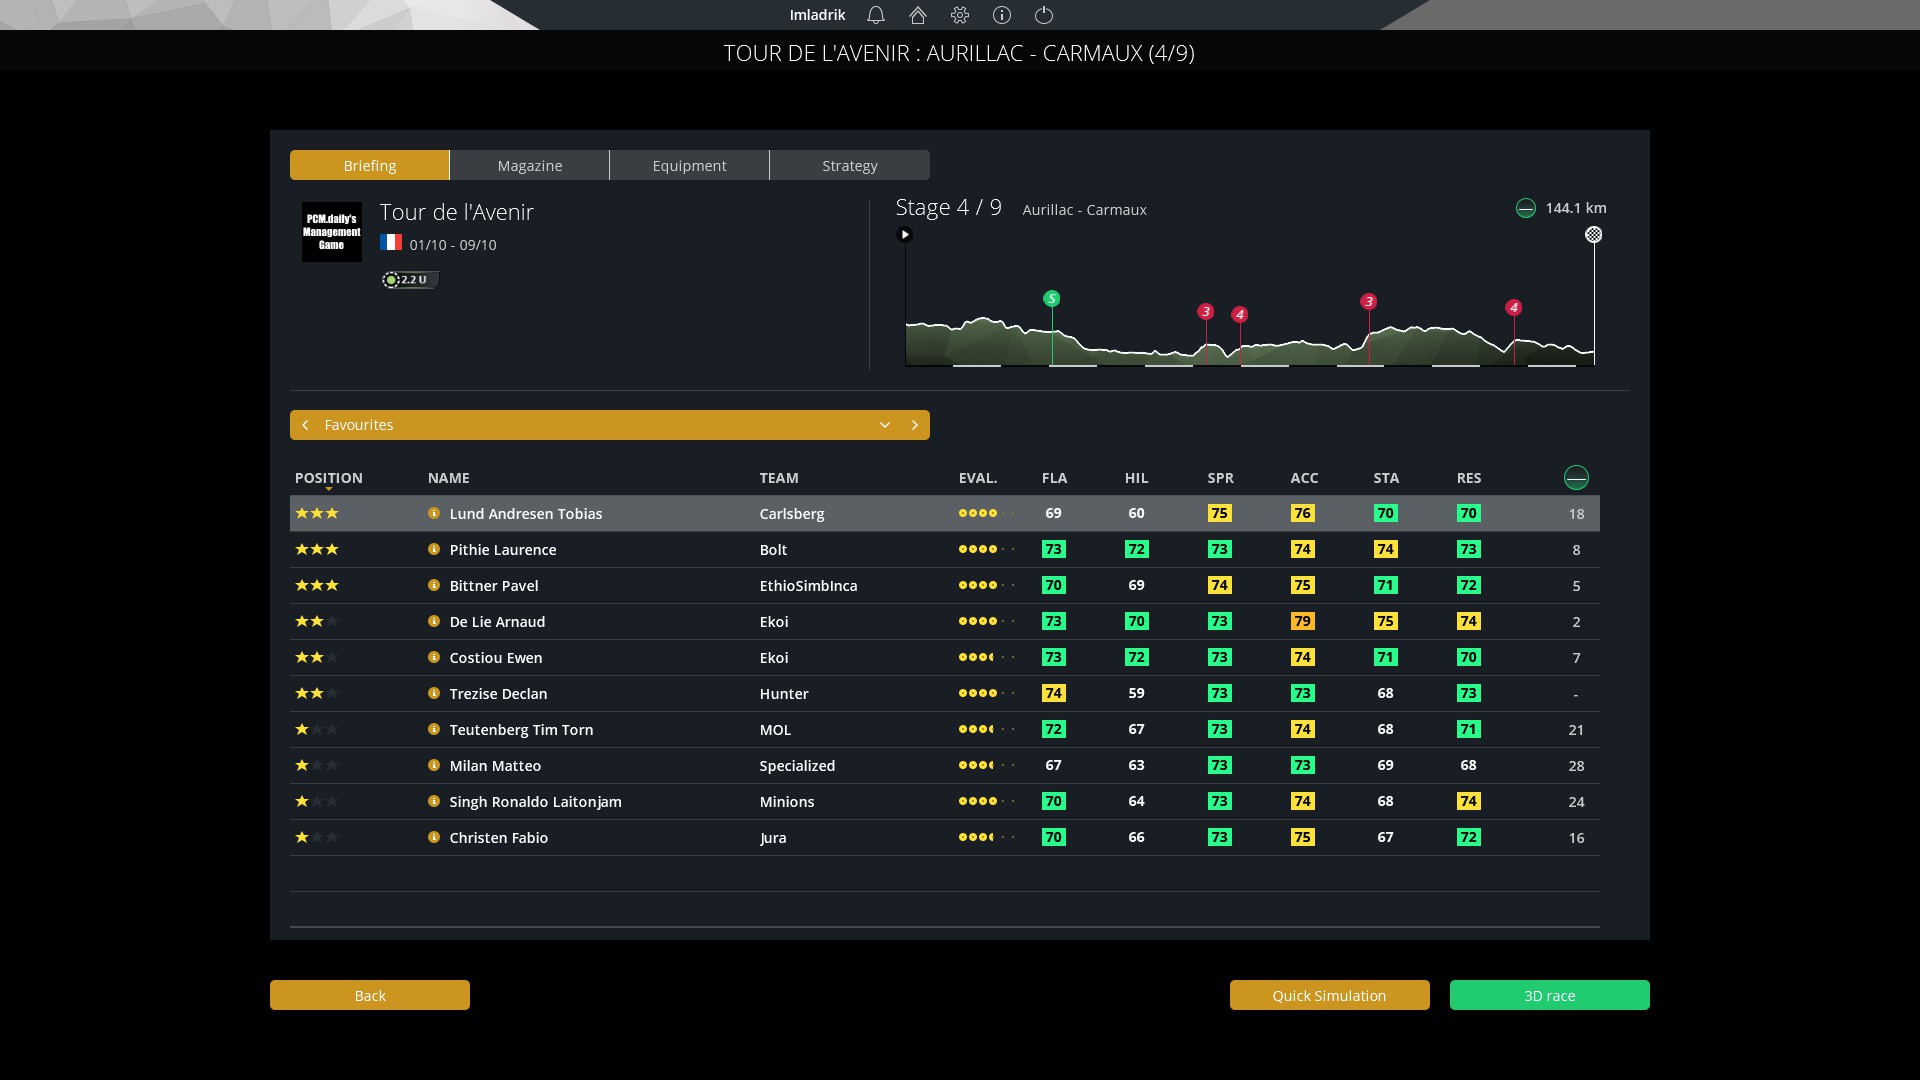This screenshot has height=1080, width=1920.
Task: Click the 2.2 U race class badge
Action: point(410,280)
